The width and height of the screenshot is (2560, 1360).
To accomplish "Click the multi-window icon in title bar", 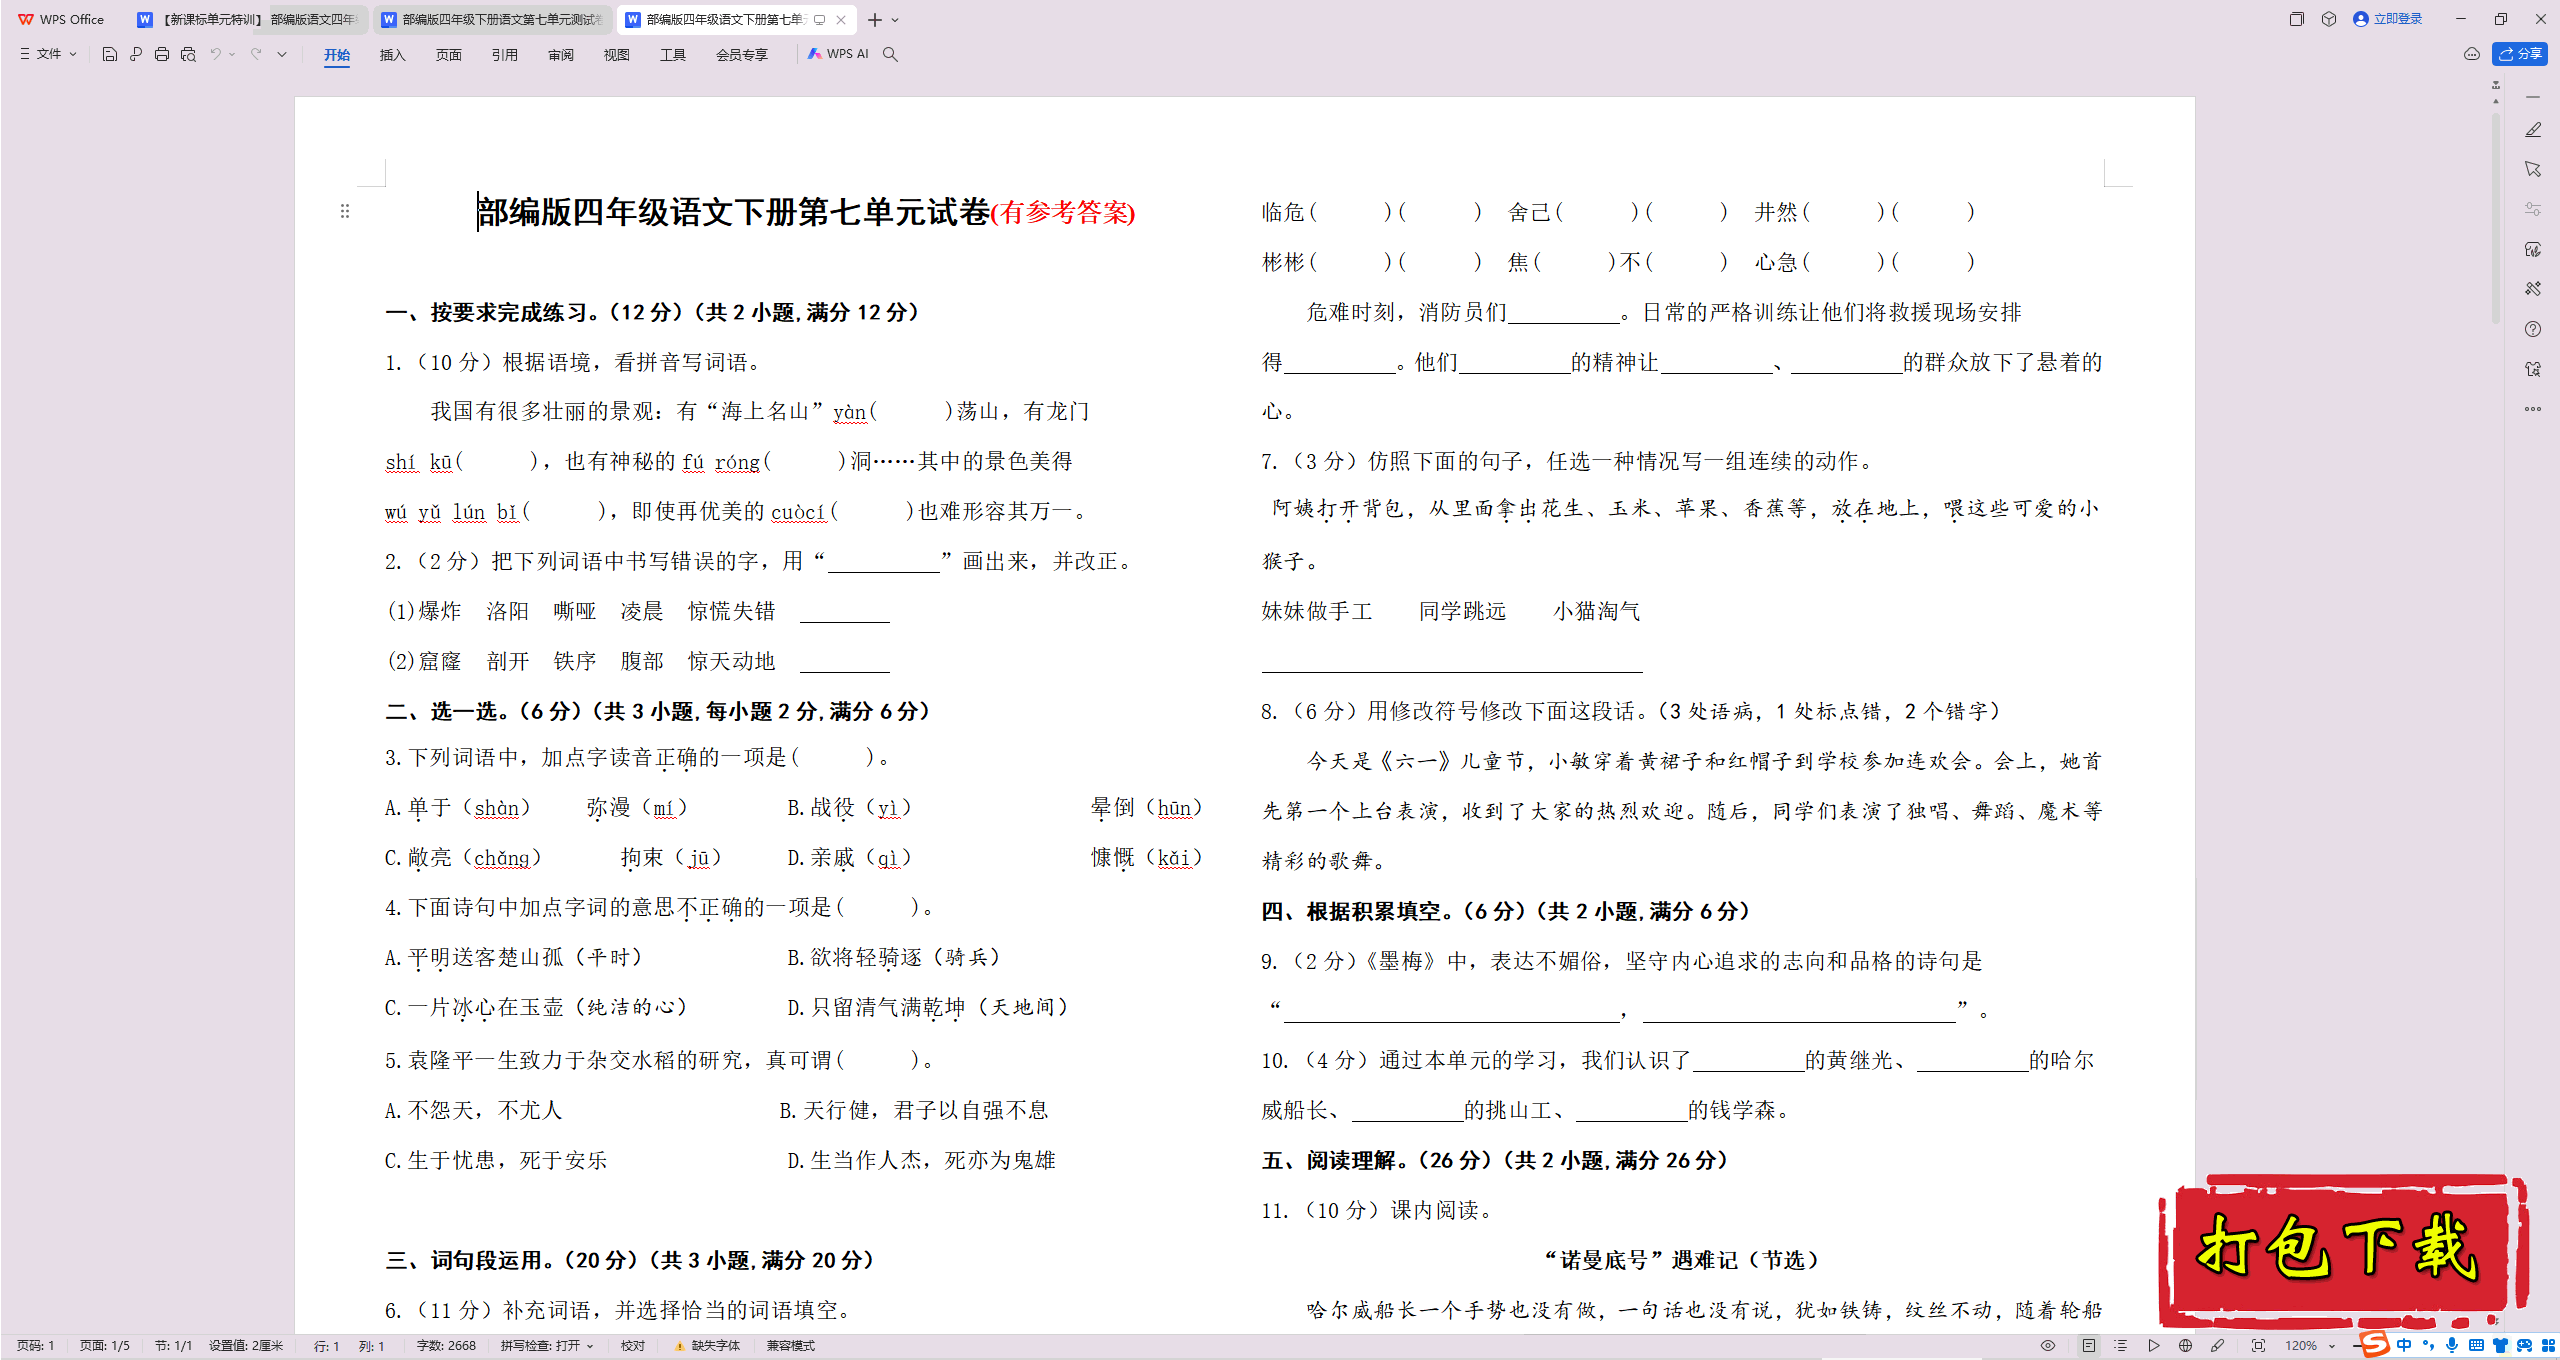I will [2297, 19].
